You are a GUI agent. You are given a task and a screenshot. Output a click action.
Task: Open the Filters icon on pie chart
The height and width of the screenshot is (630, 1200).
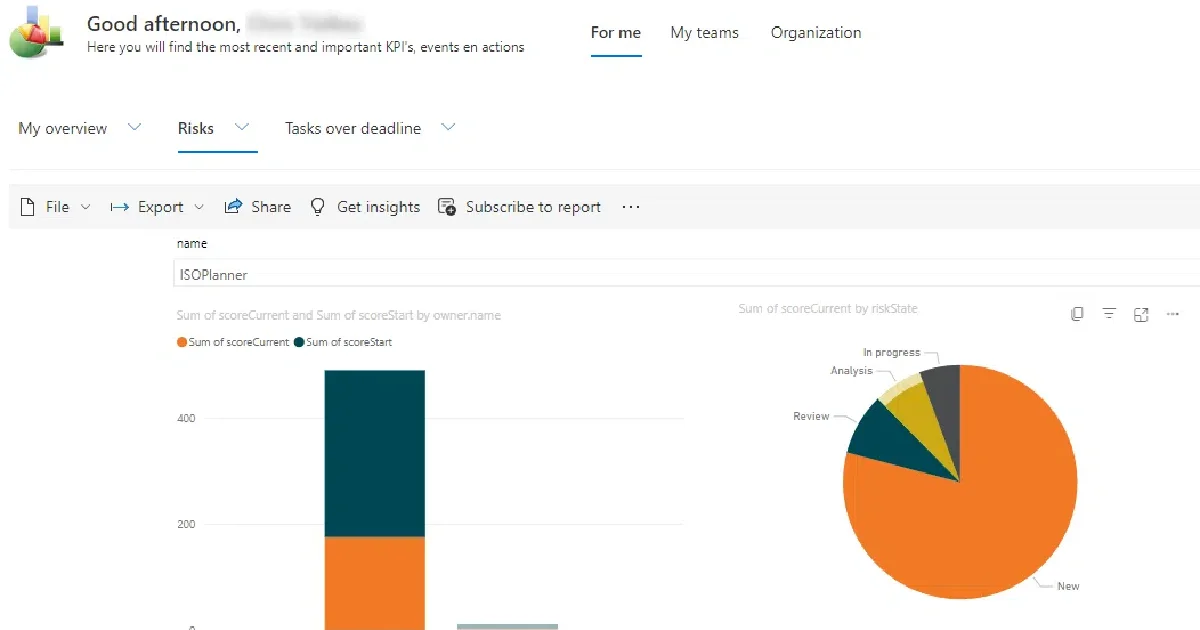[1109, 314]
